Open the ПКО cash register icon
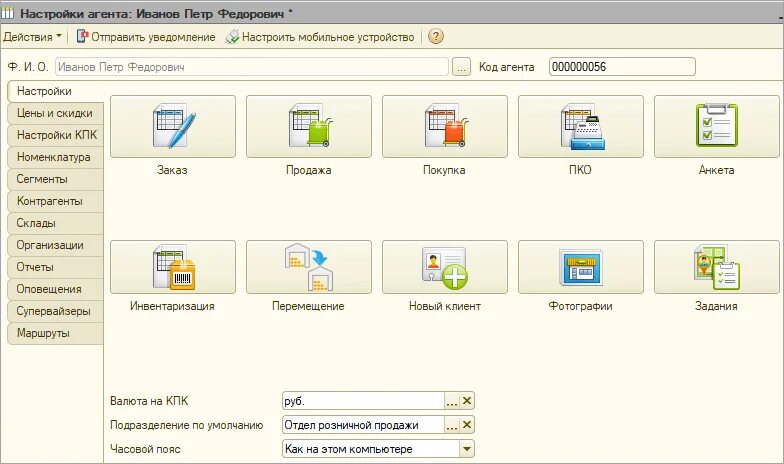This screenshot has height=464, width=784. tap(580, 126)
